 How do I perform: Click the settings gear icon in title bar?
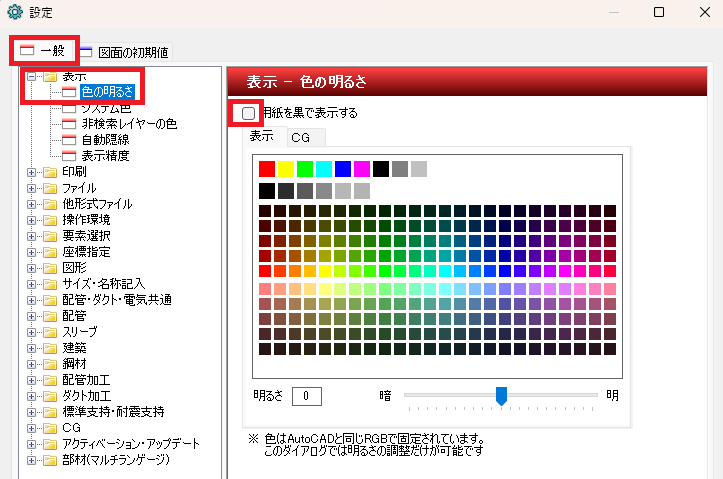(14, 13)
